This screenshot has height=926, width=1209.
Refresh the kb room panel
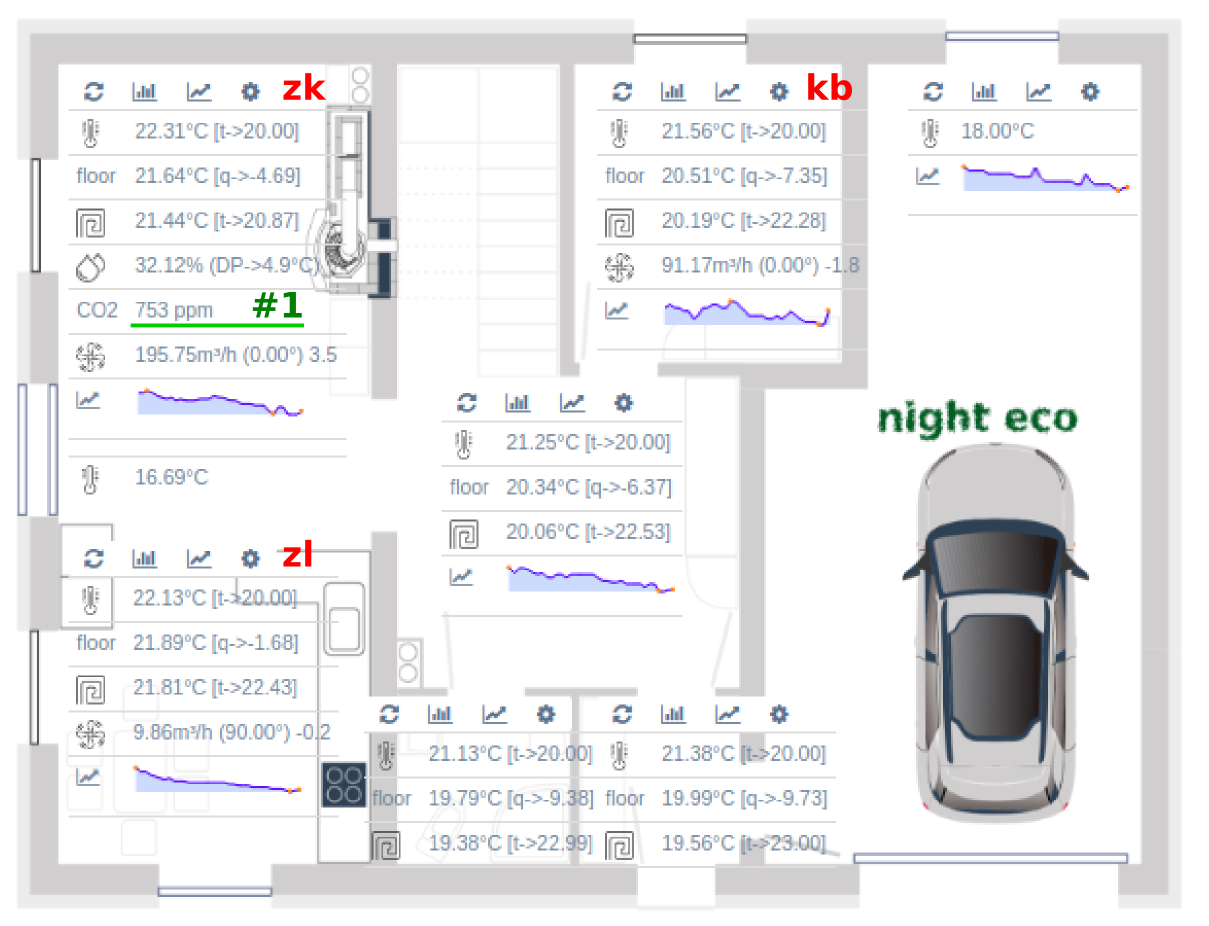622,92
